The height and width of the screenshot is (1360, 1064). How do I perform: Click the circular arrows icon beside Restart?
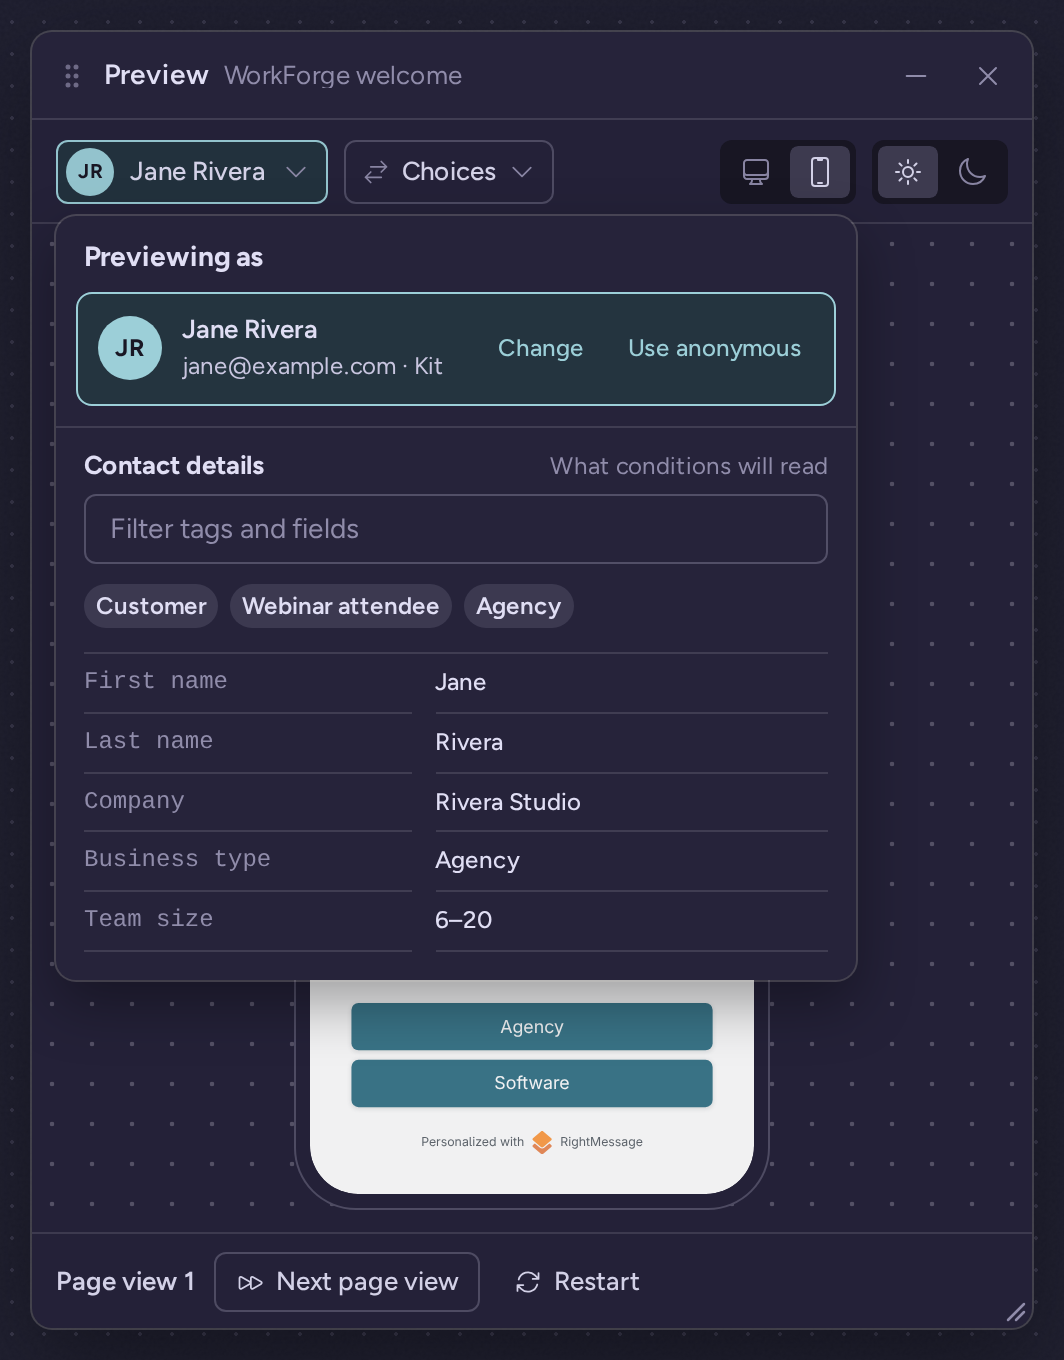pos(528,1282)
